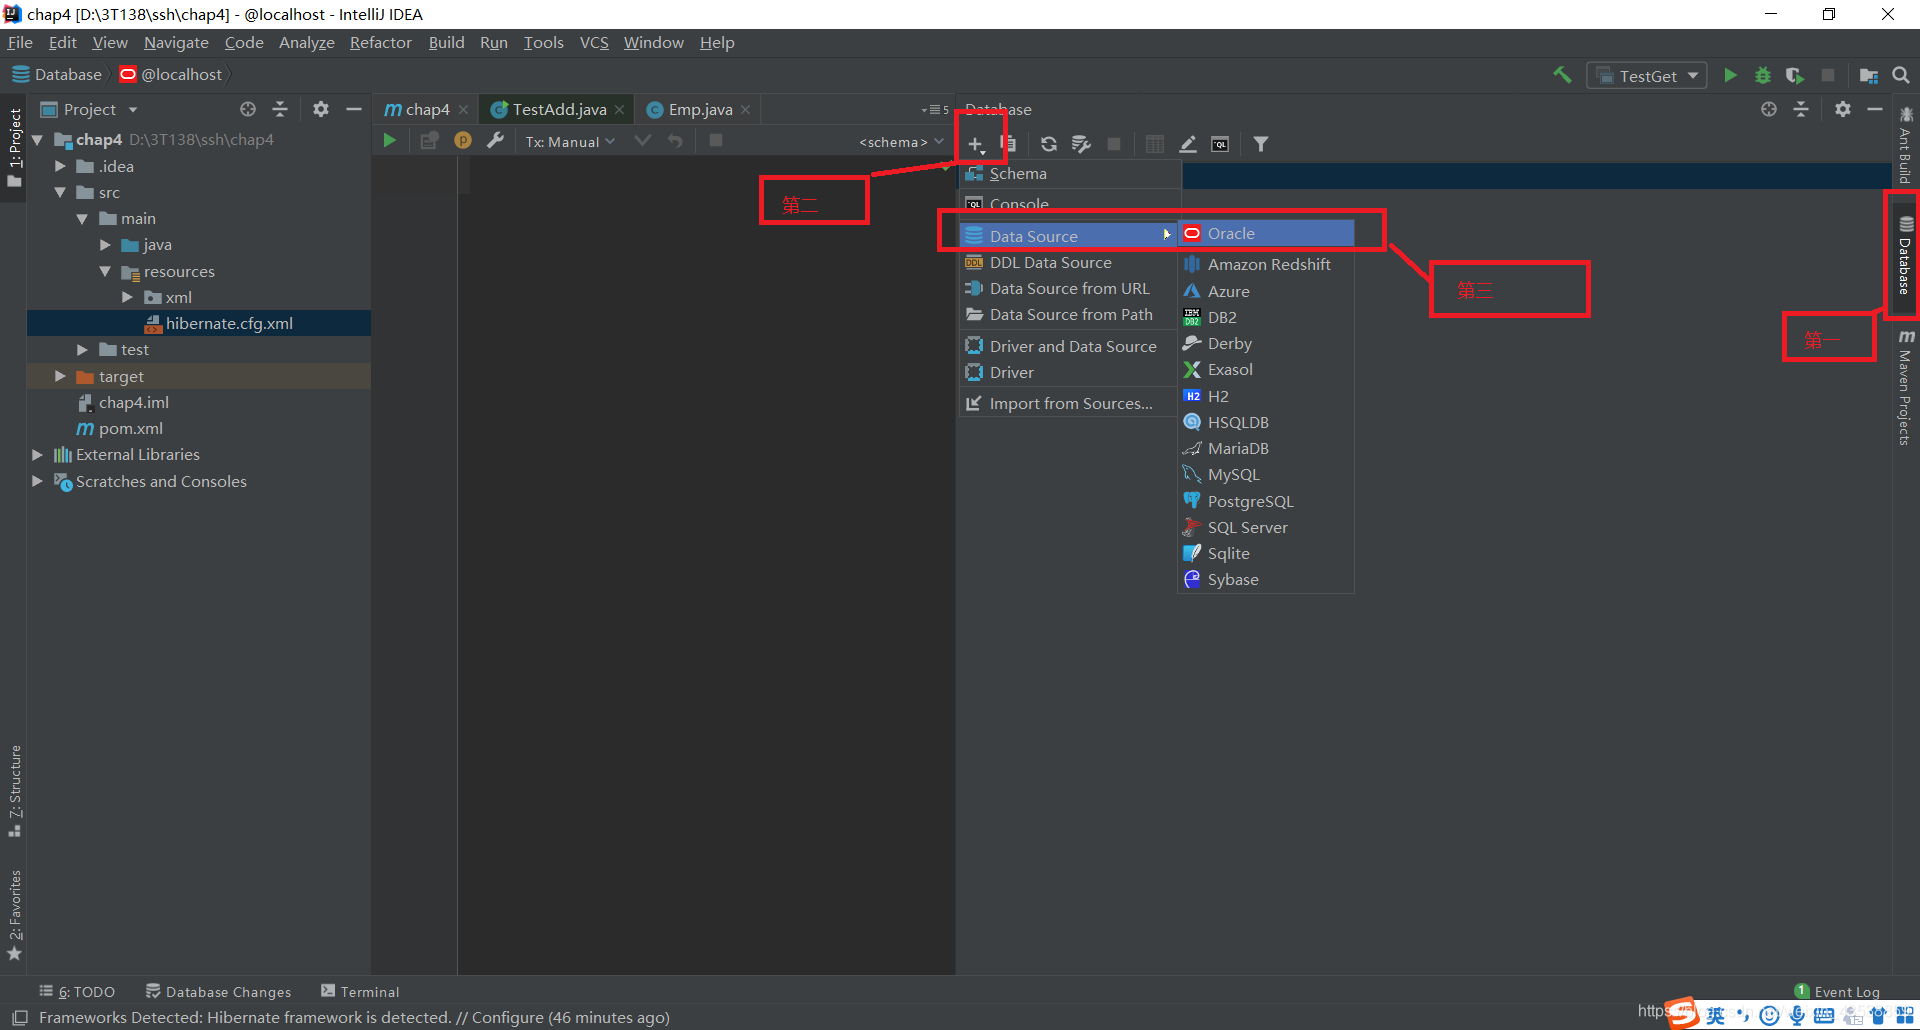Screen dimensions: 1920x1030
Task: Open console settings wrench icon
Action: click(x=495, y=141)
